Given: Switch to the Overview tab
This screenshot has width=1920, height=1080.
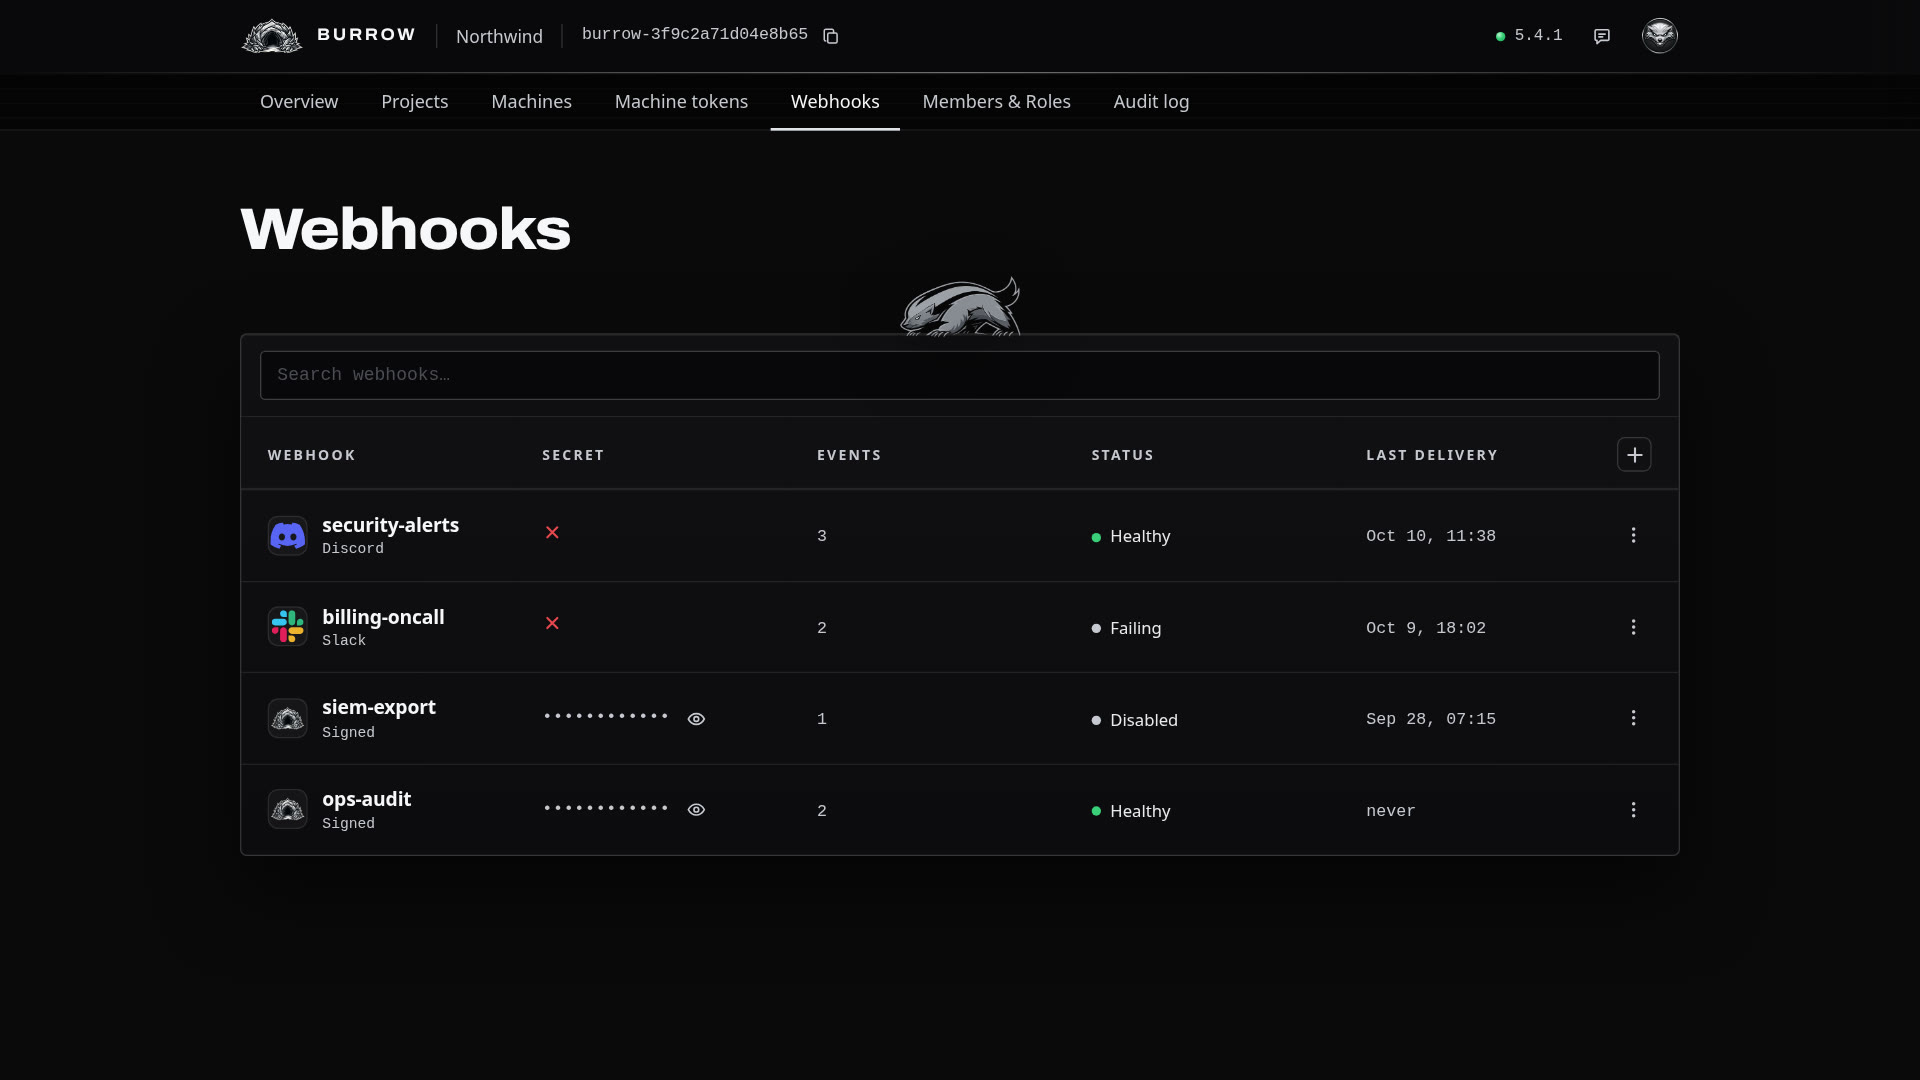Looking at the screenshot, I should [299, 102].
